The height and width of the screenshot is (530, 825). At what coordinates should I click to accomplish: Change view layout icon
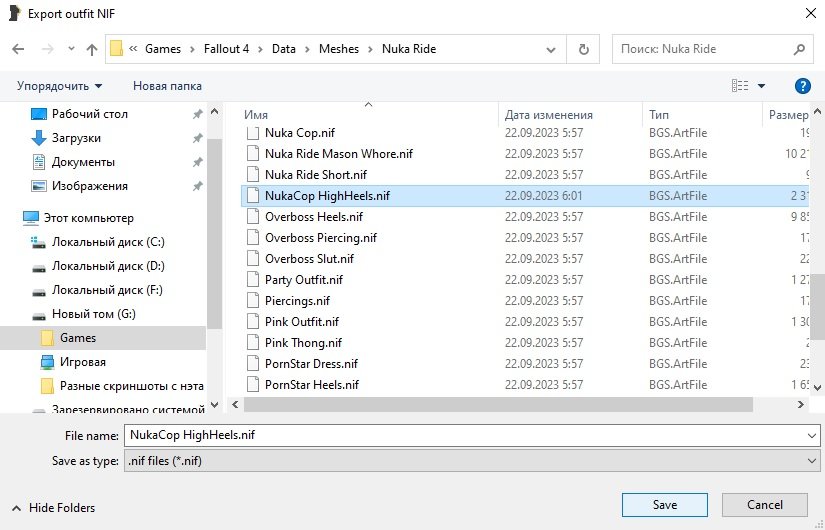pyautogui.click(x=740, y=86)
